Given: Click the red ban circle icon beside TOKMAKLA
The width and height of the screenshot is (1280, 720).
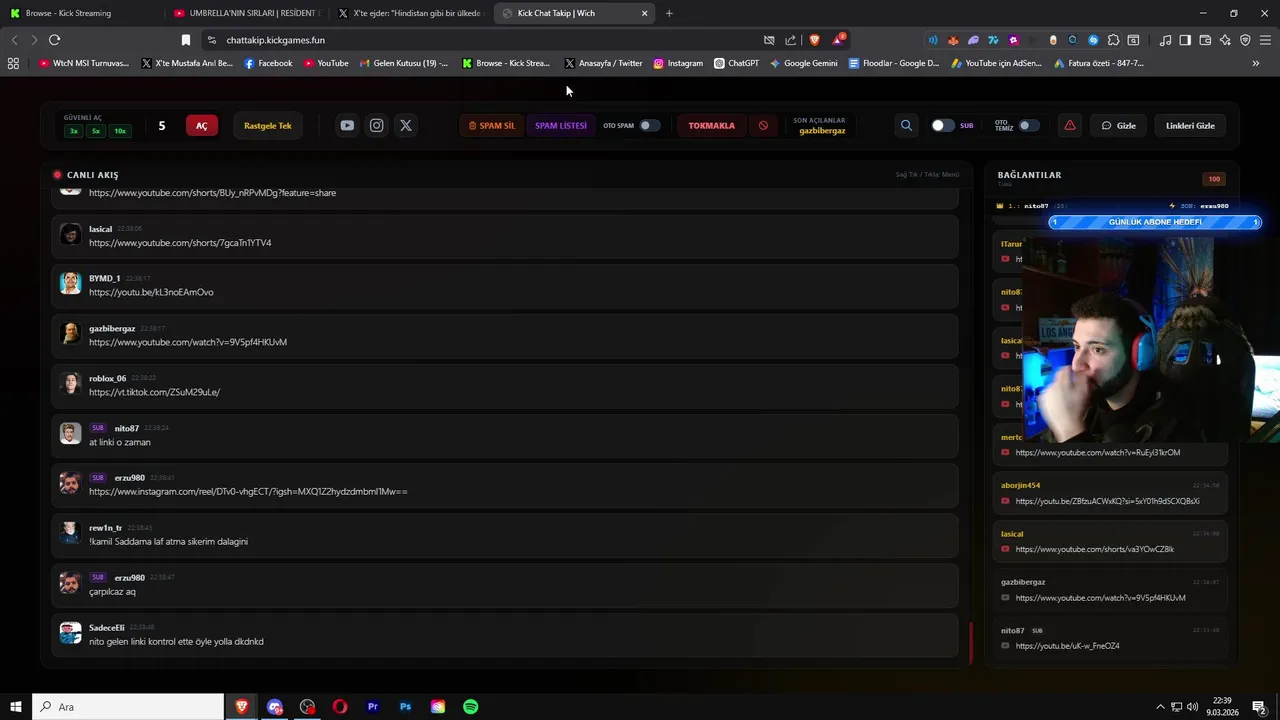Looking at the screenshot, I should [763, 126].
